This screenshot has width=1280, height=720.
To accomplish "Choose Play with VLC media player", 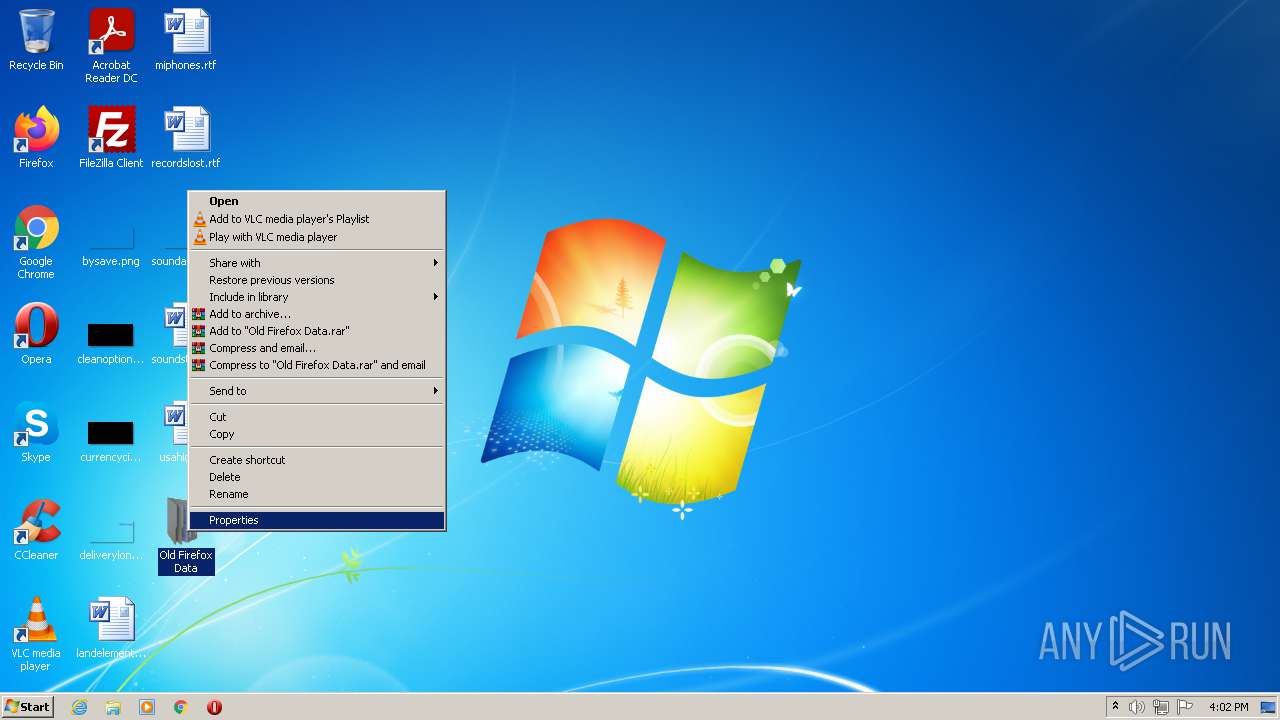I will tap(317, 237).
